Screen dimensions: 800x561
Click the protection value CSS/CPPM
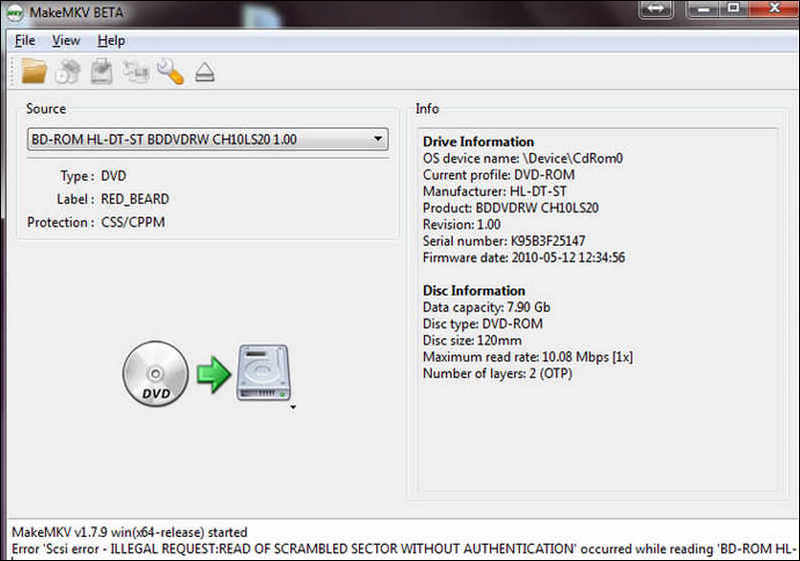(133, 222)
